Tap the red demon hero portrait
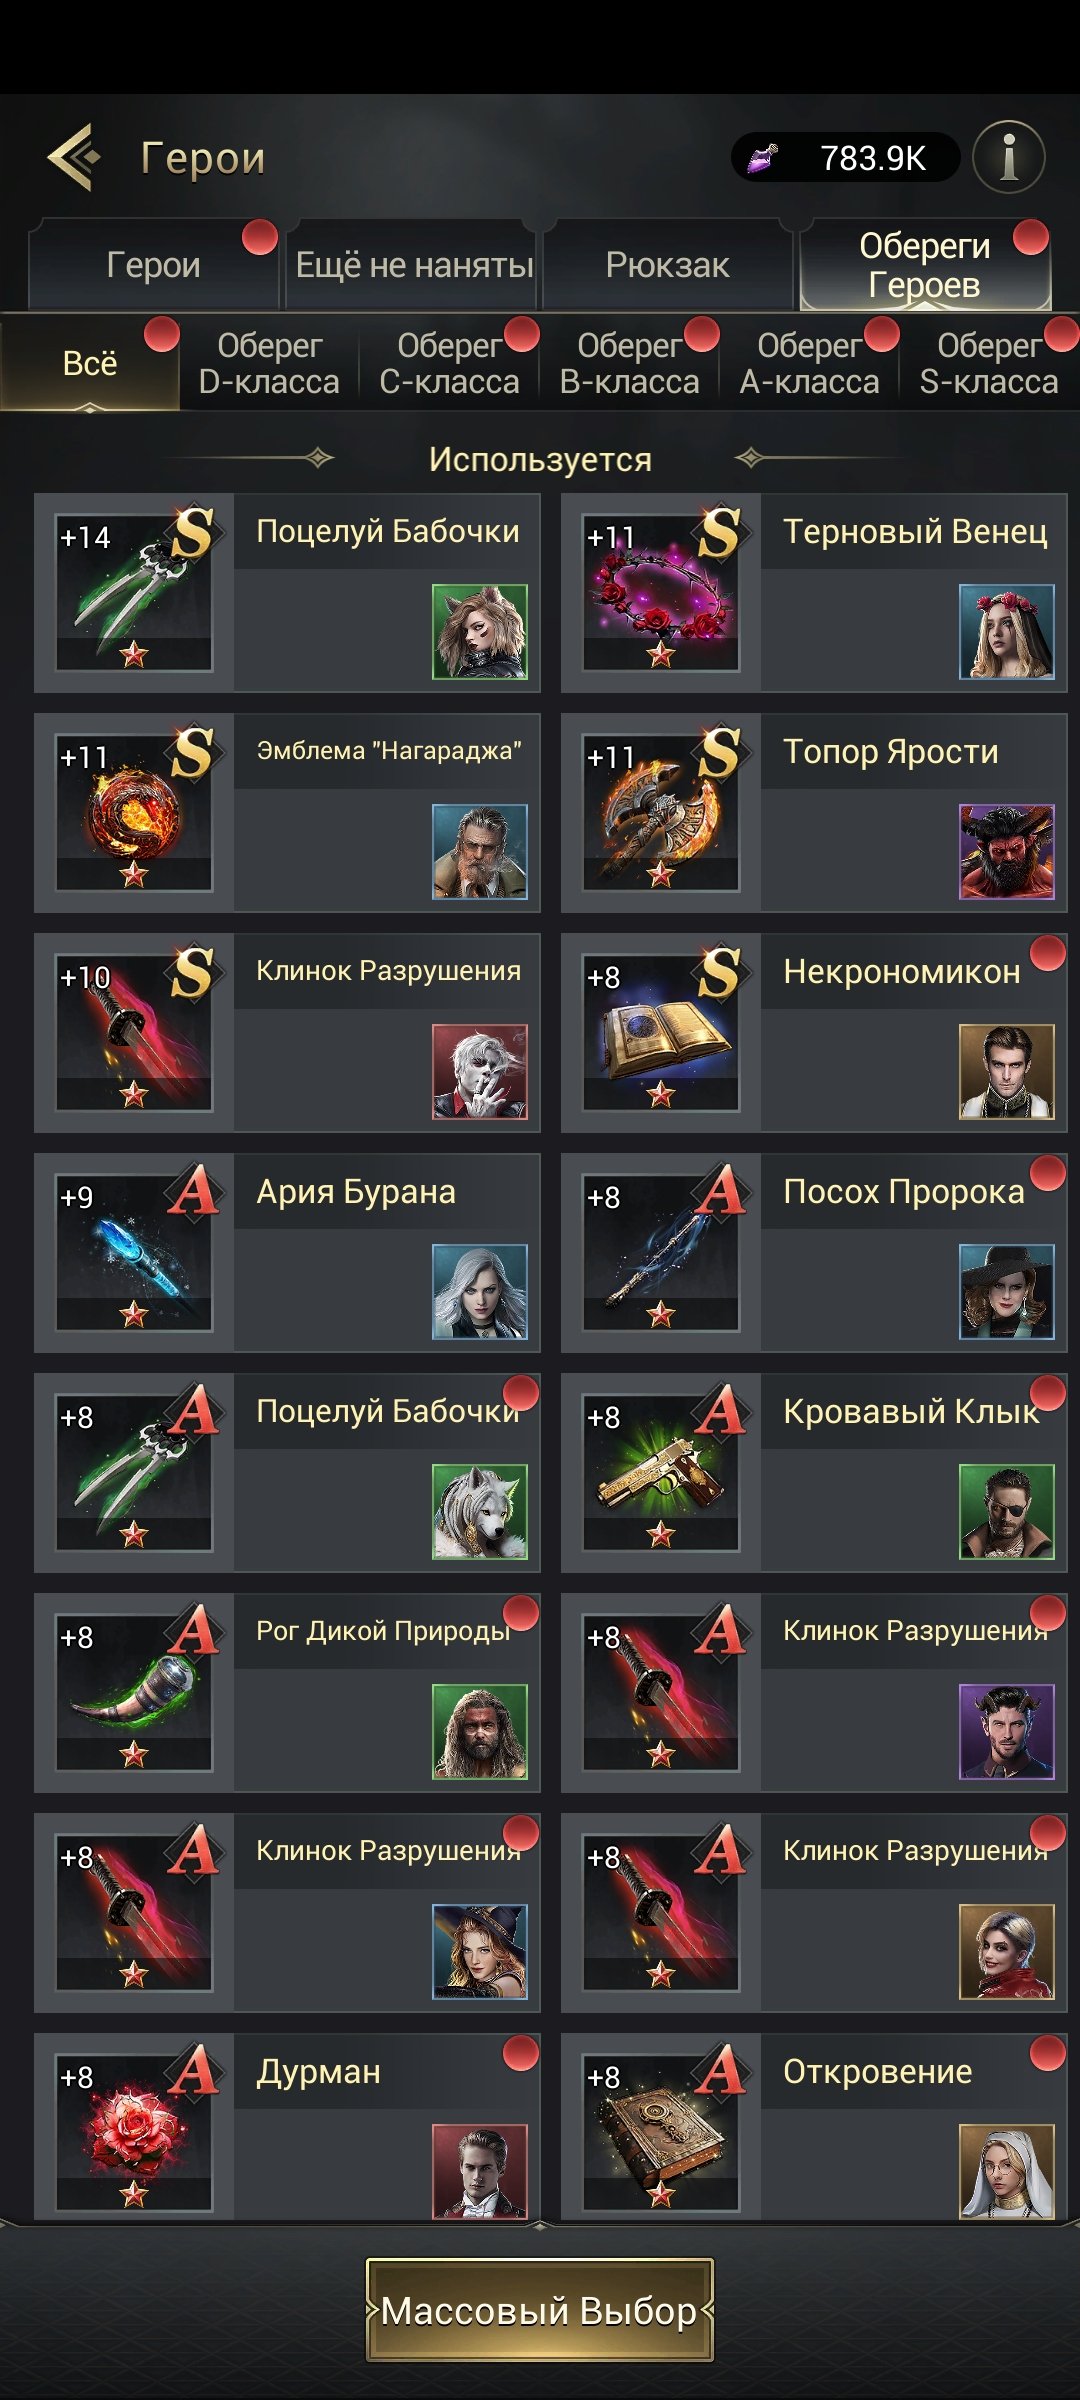The width and height of the screenshot is (1080, 2400). pos(1006,852)
